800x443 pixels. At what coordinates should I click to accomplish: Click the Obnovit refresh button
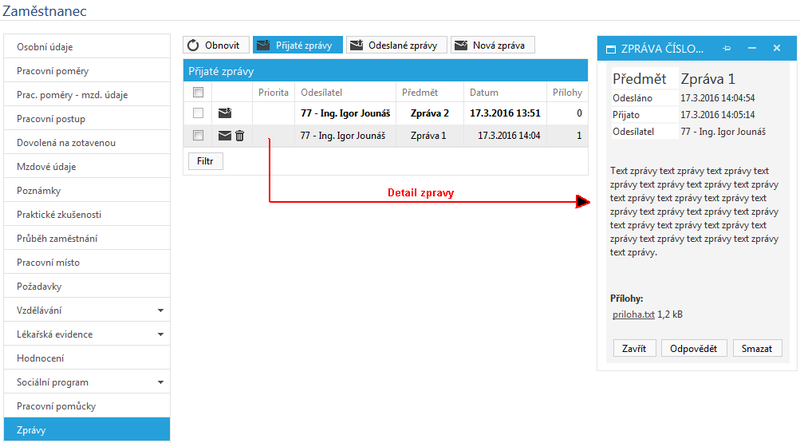[x=216, y=45]
